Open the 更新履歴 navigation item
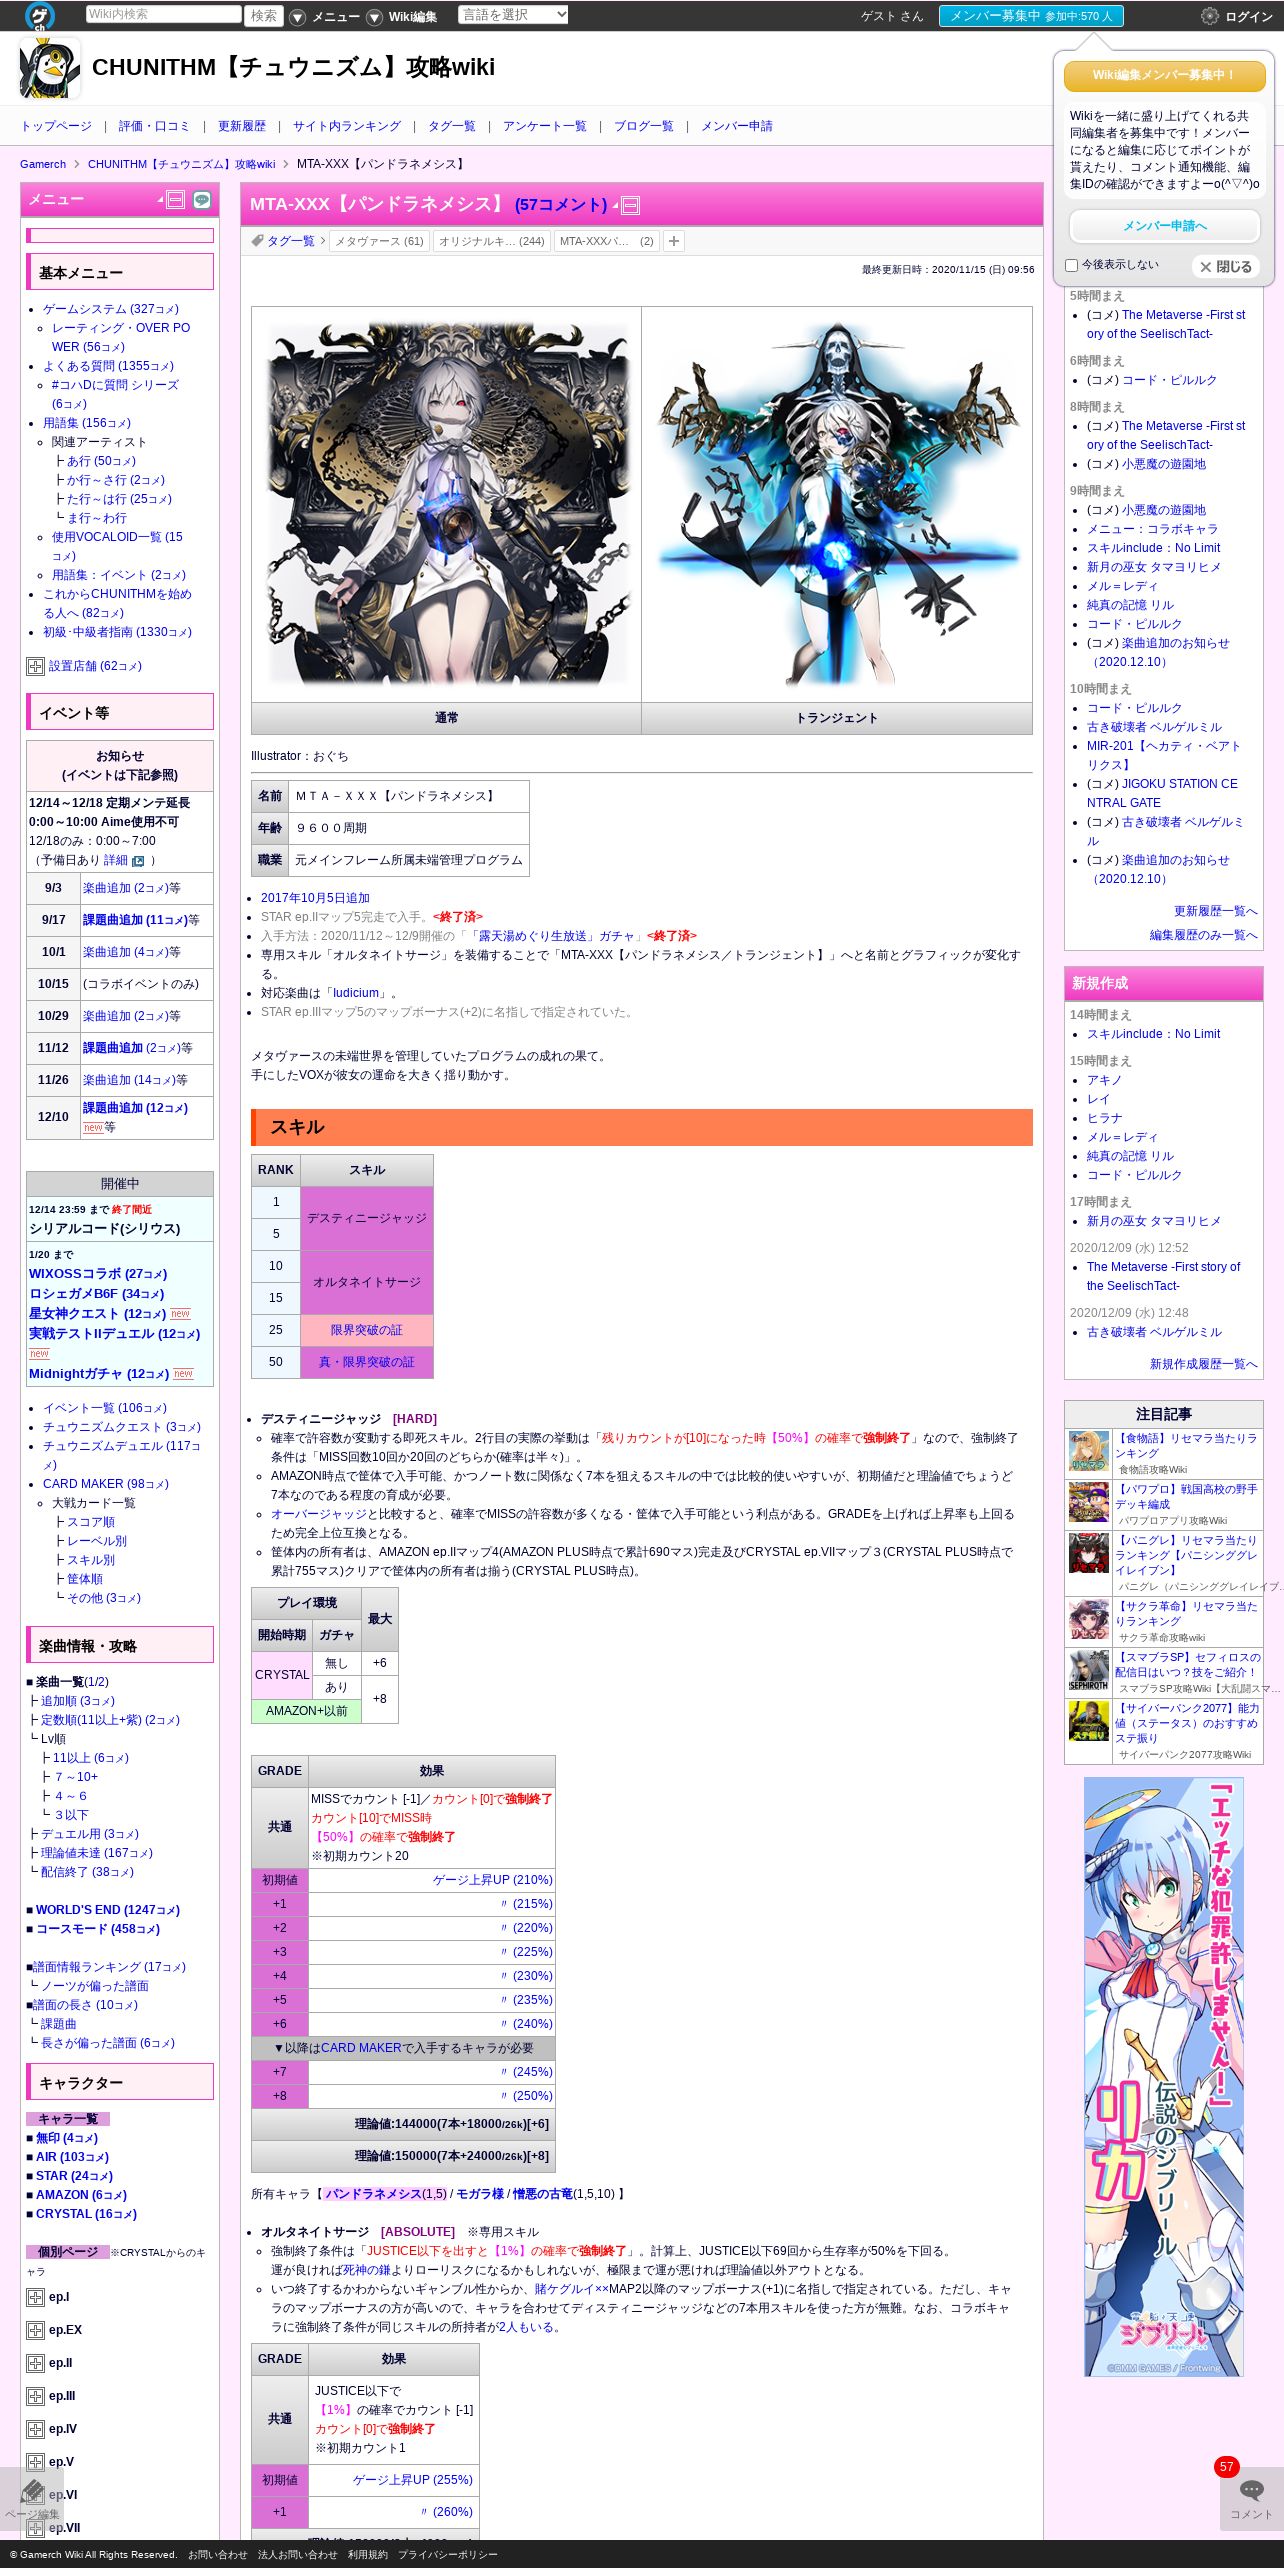 [x=242, y=126]
